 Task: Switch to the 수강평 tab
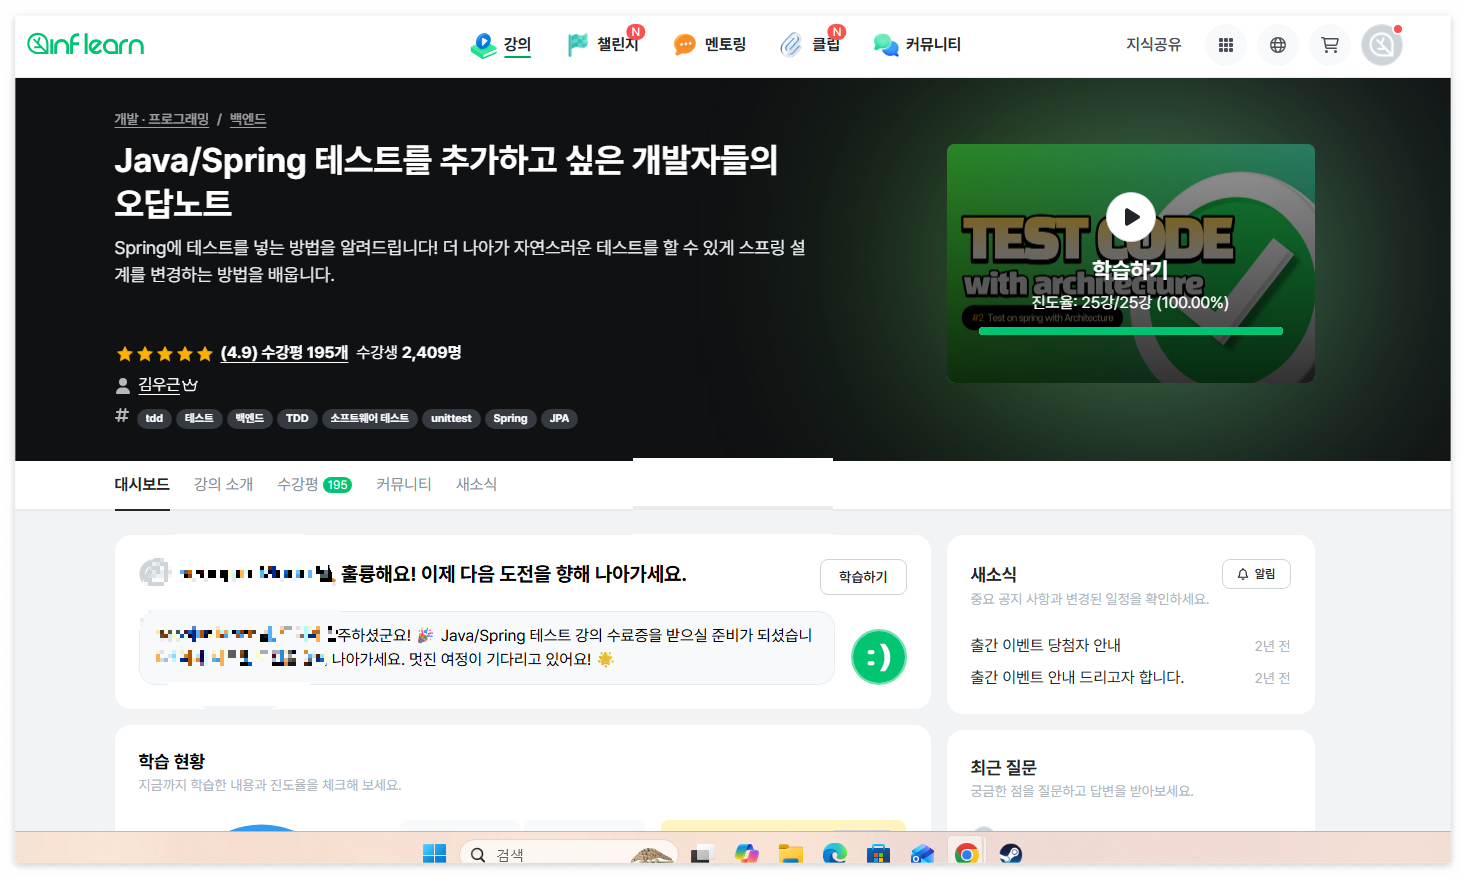coord(314,485)
